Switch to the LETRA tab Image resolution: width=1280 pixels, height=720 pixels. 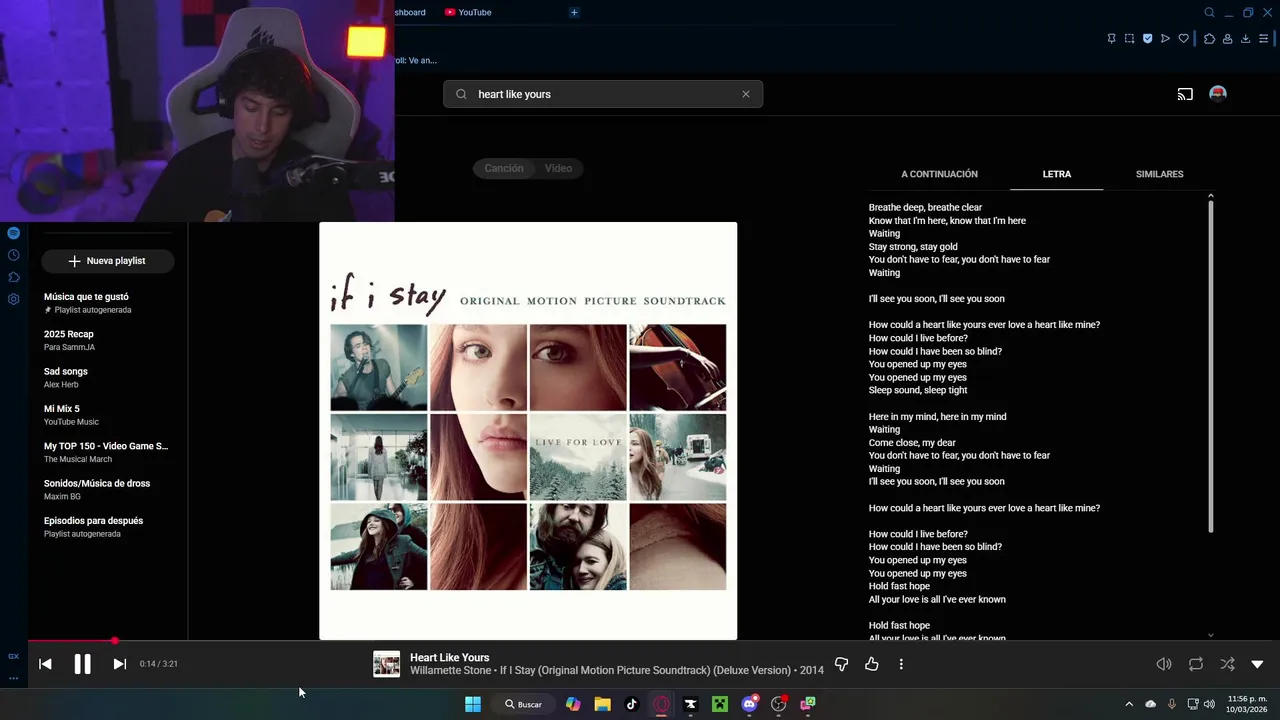tap(1057, 174)
